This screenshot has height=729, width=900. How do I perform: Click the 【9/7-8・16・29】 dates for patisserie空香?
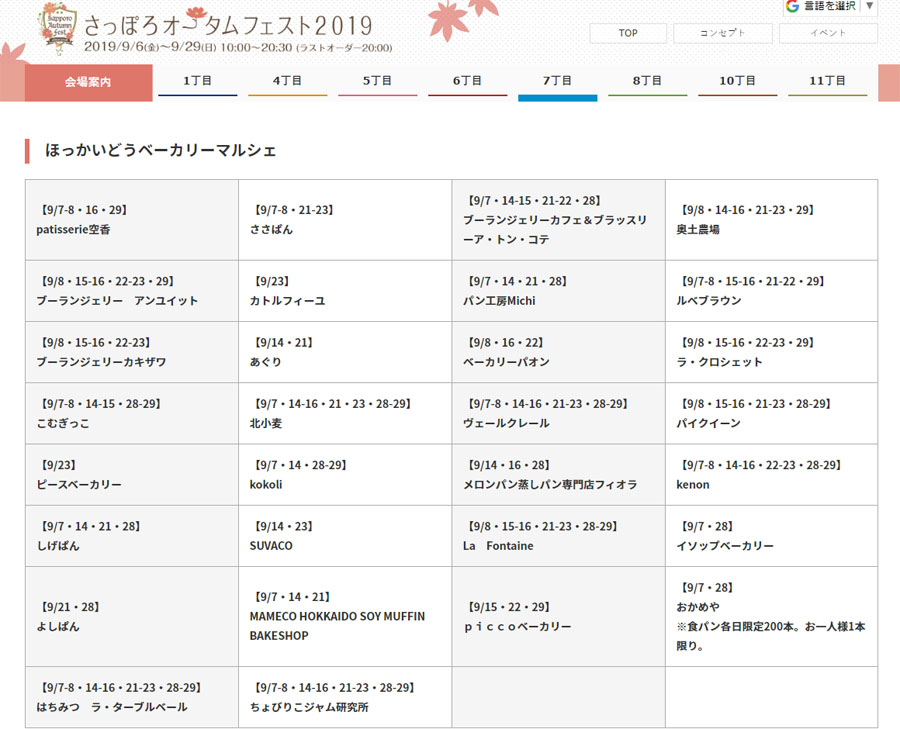(84, 210)
